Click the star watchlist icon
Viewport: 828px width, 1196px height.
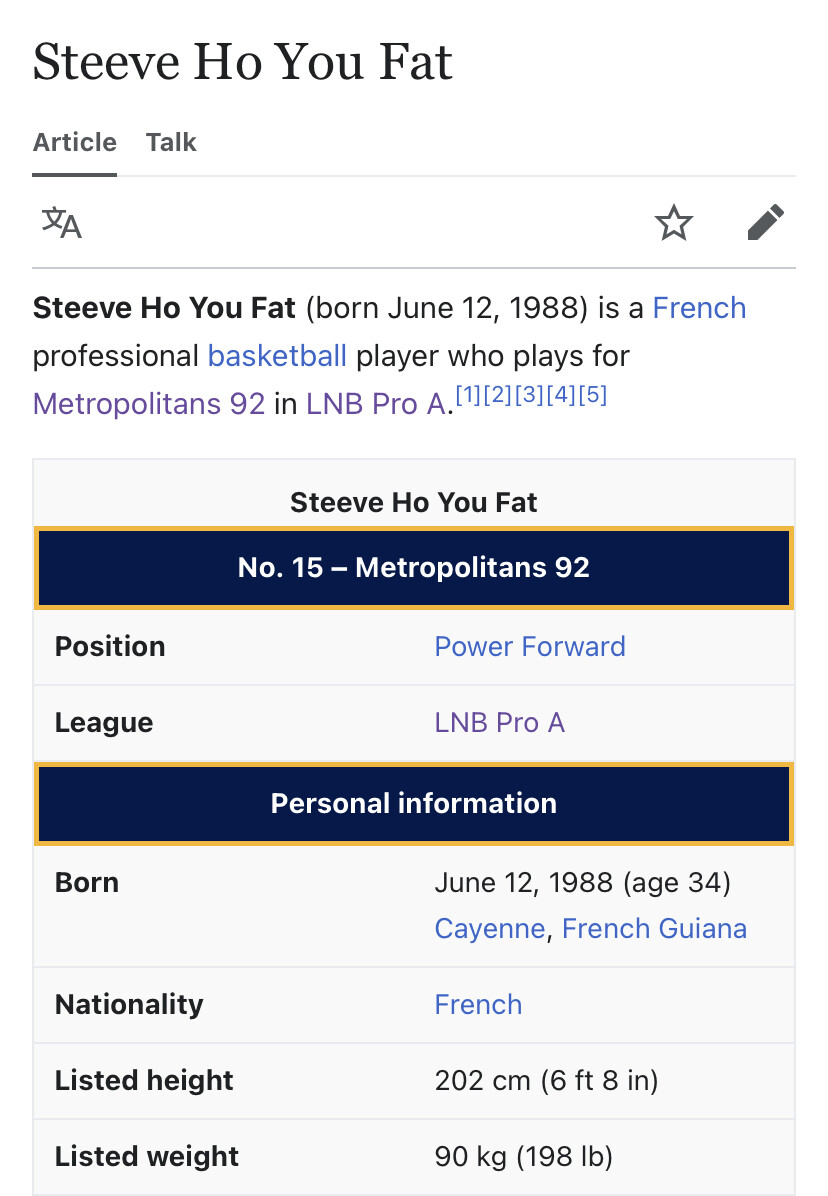[674, 223]
